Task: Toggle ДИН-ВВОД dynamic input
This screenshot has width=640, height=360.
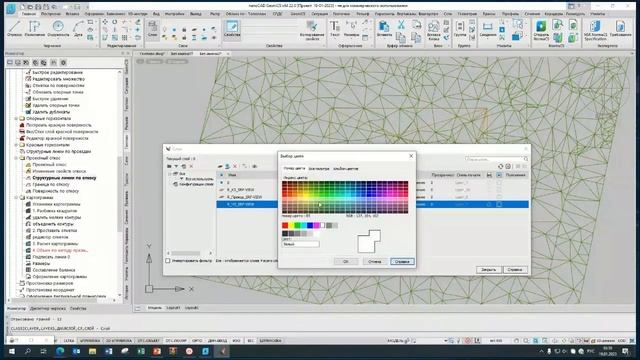Action: click(218, 340)
